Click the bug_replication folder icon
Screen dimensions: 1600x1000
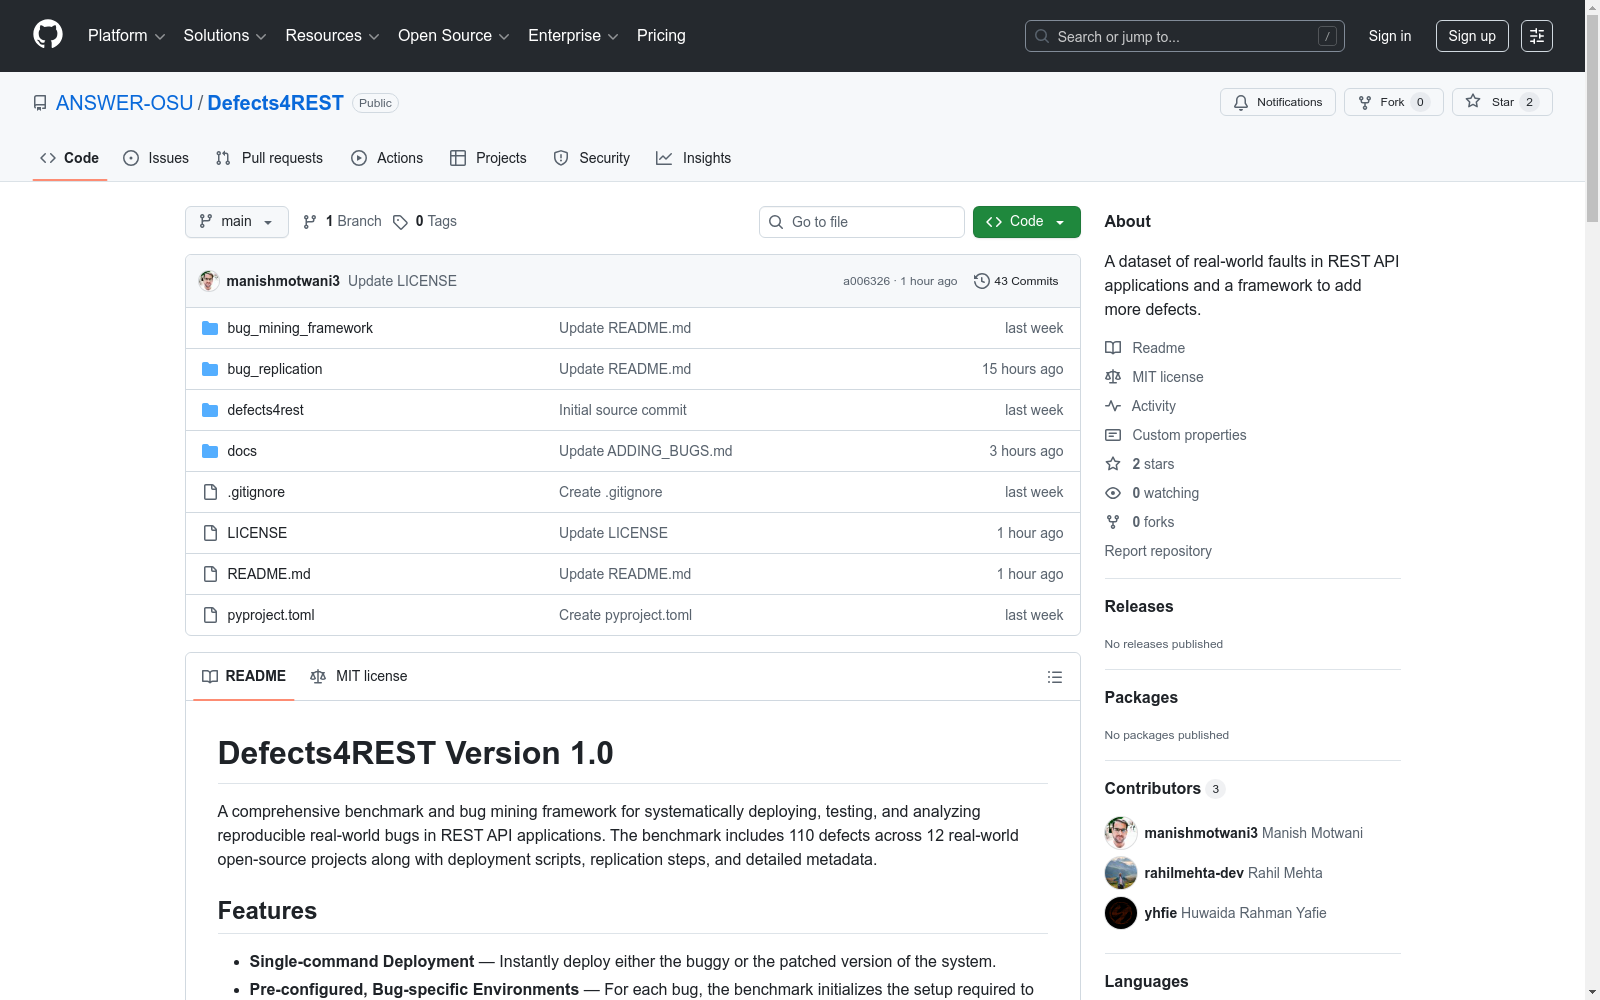[210, 369]
